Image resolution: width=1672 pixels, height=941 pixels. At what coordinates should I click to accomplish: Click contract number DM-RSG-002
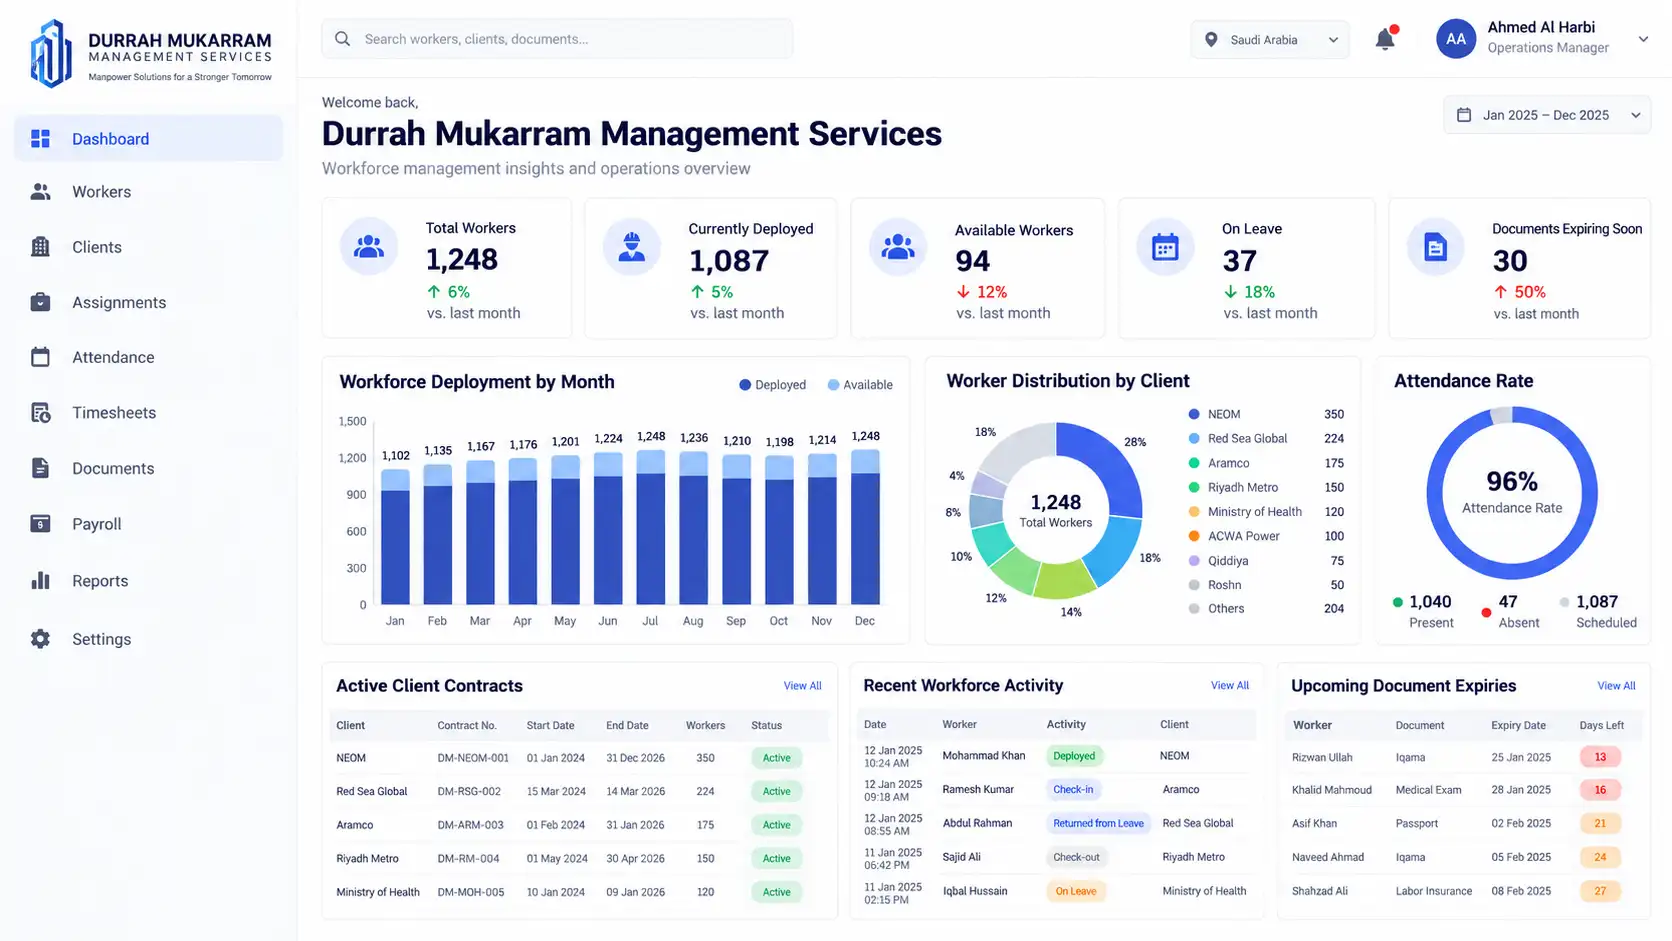click(x=469, y=791)
